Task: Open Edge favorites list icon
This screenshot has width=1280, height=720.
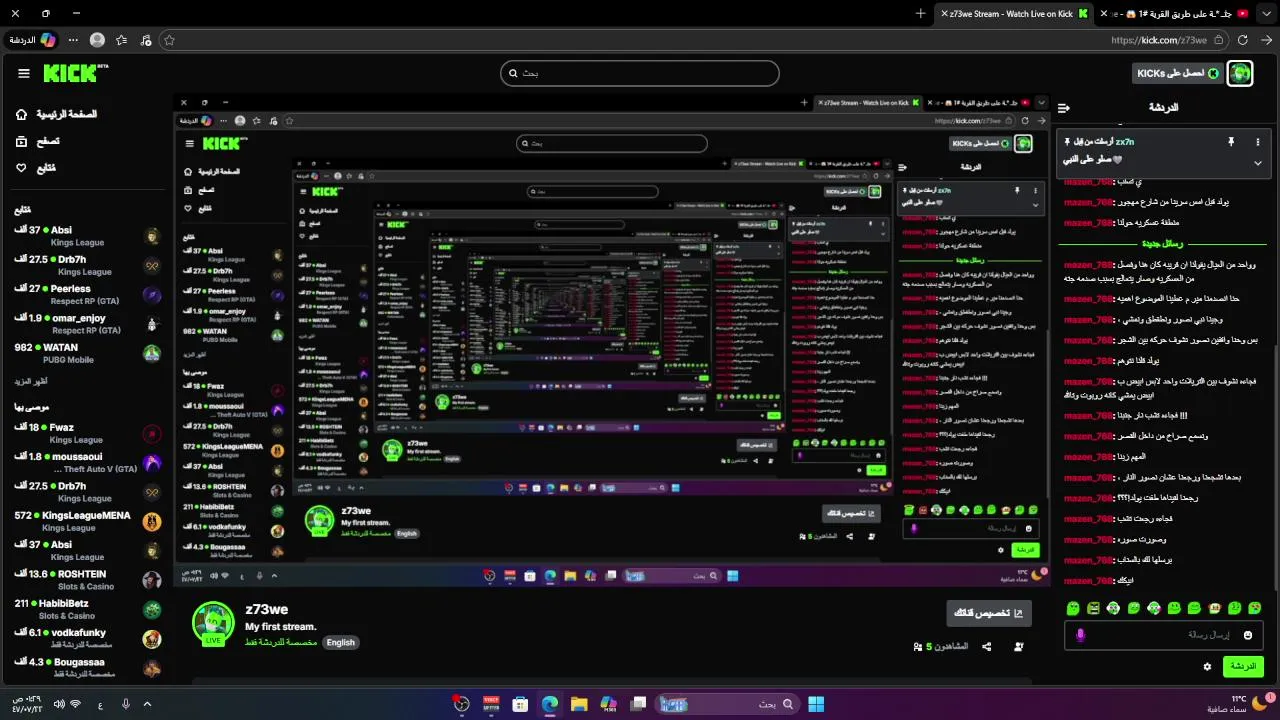Action: pos(121,40)
